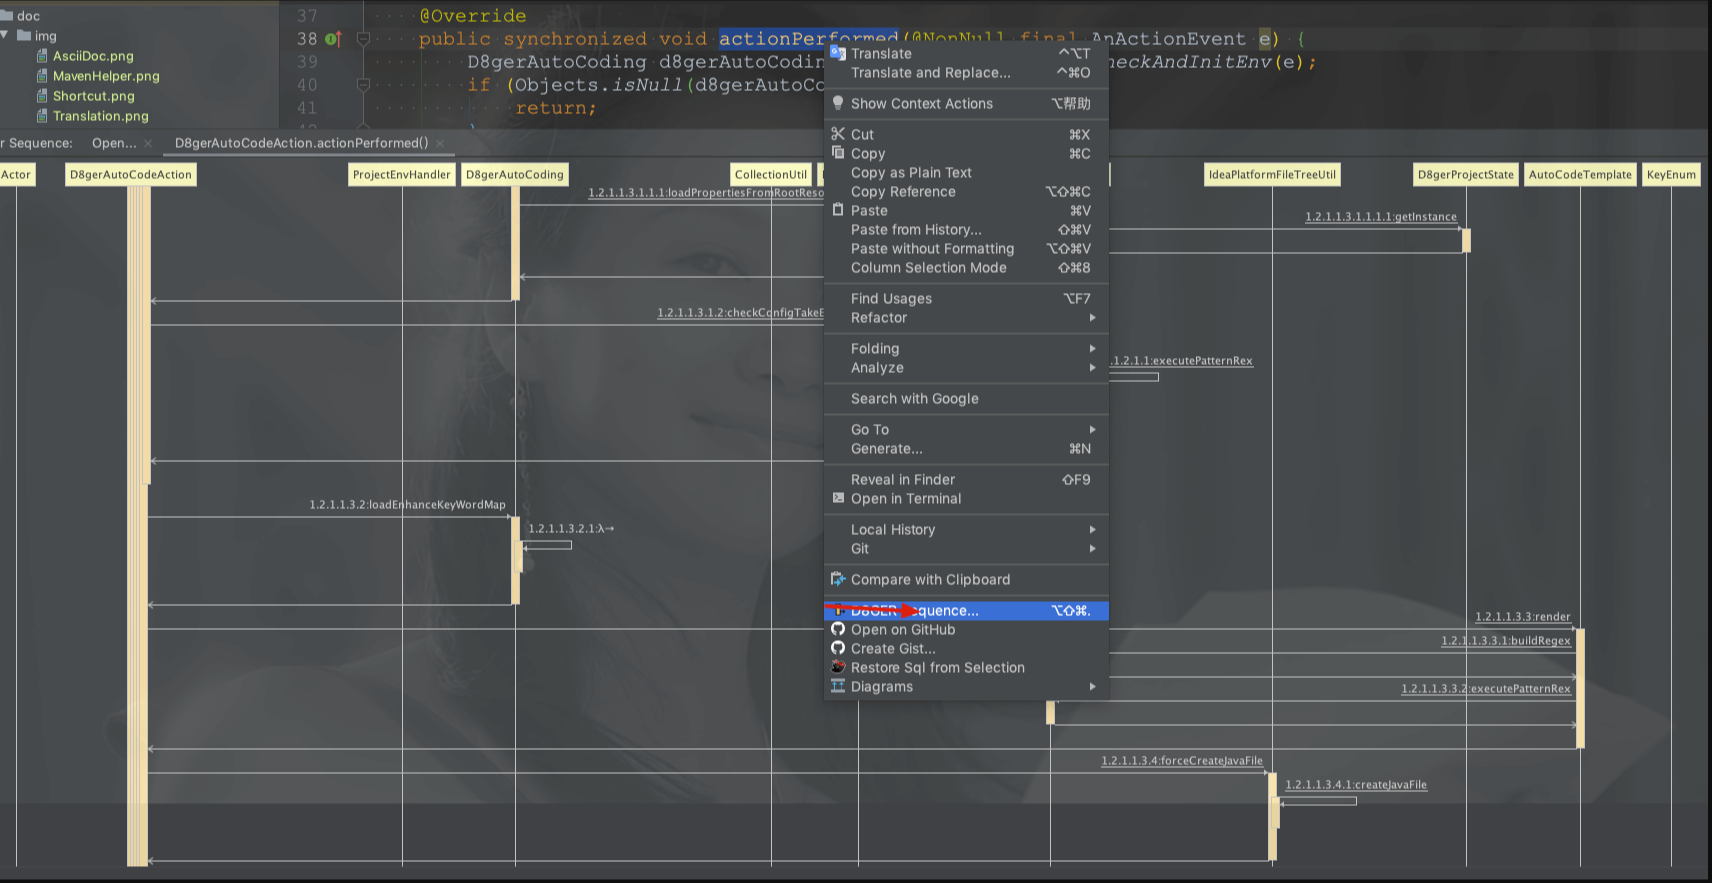Click the Translate icon in the context menu
1712x883 pixels.
coord(838,53)
